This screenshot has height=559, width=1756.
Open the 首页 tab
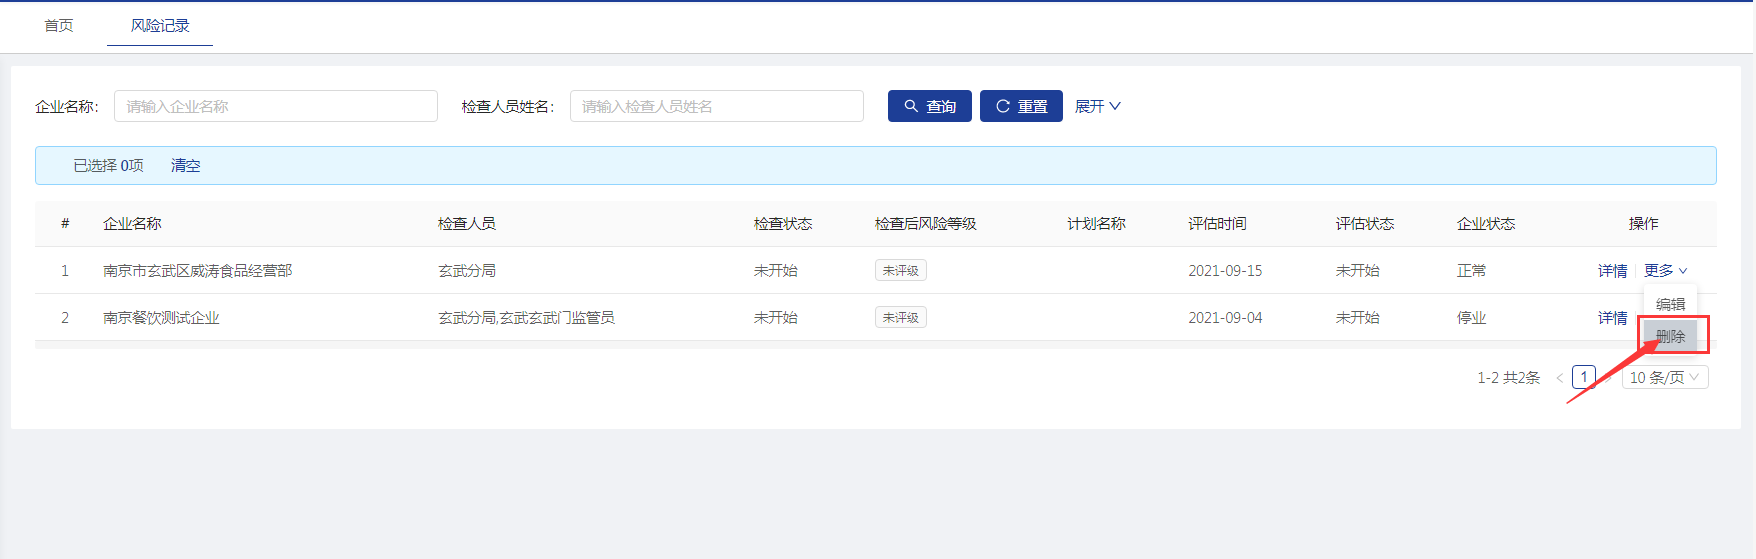[x=59, y=25]
